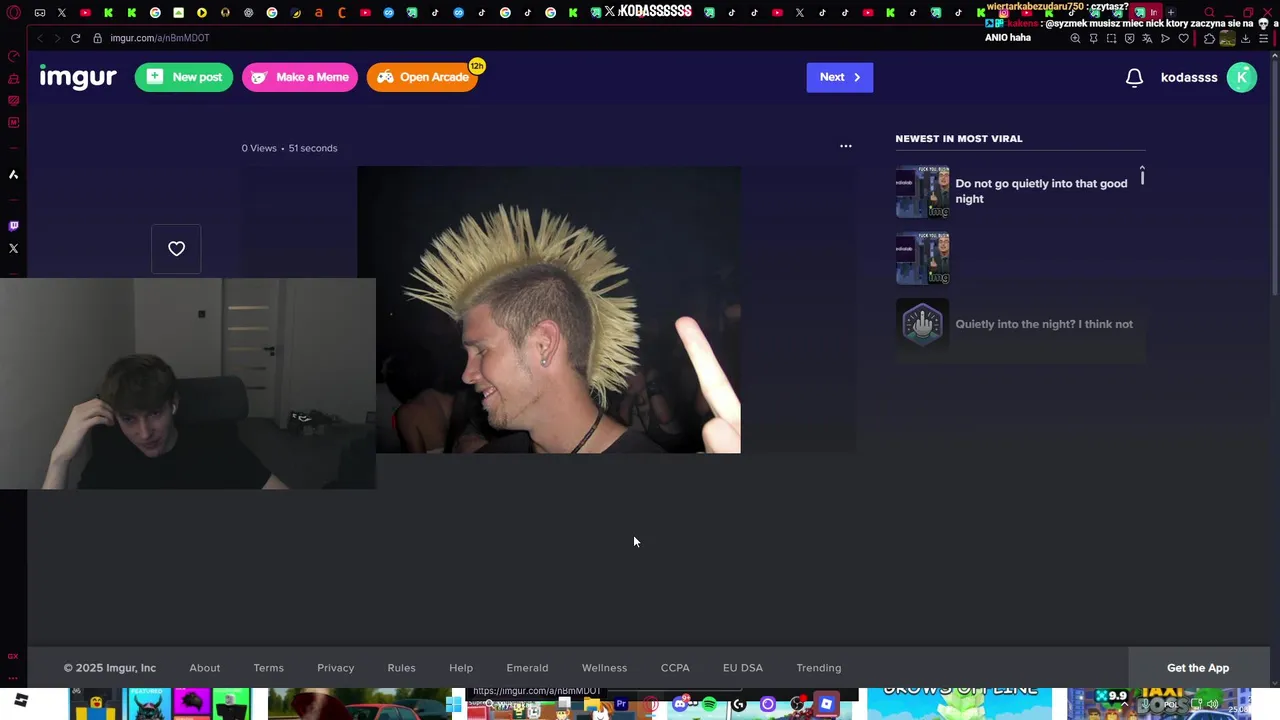The height and width of the screenshot is (720, 1280).
Task: Go forward in browser history
Action: pyautogui.click(x=57, y=38)
